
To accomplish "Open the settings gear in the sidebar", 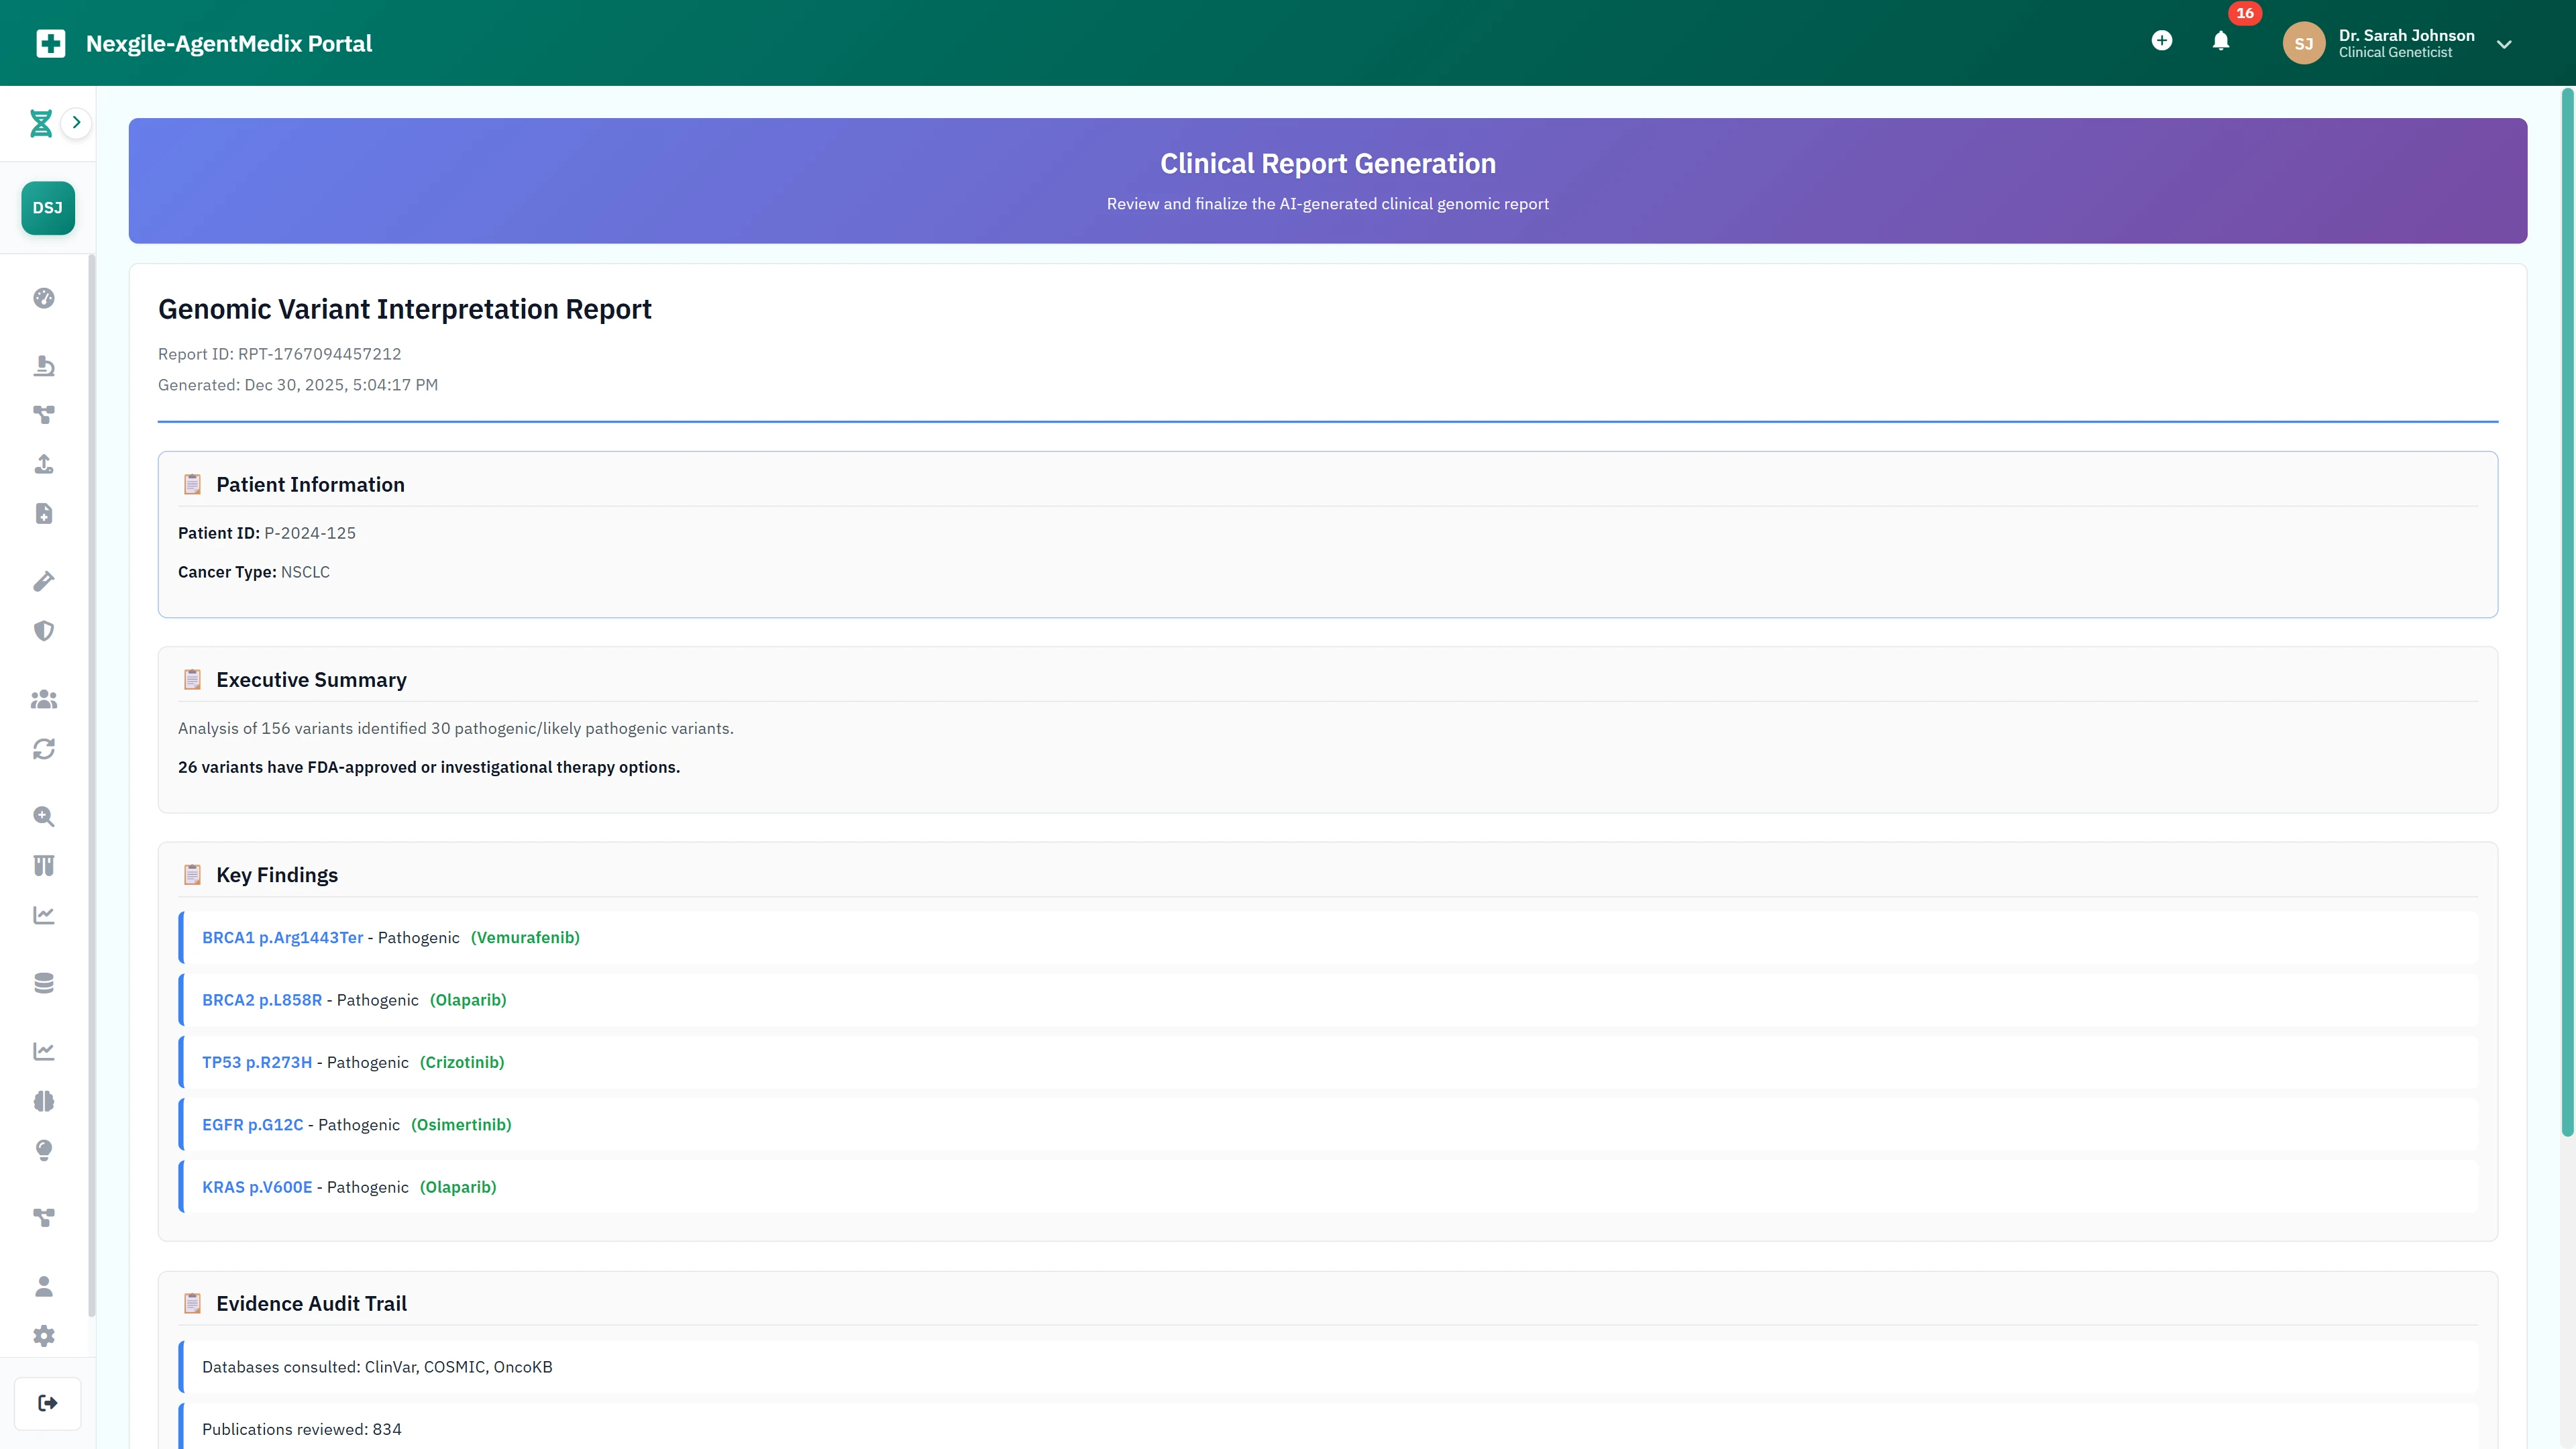I will tap(44, 1335).
